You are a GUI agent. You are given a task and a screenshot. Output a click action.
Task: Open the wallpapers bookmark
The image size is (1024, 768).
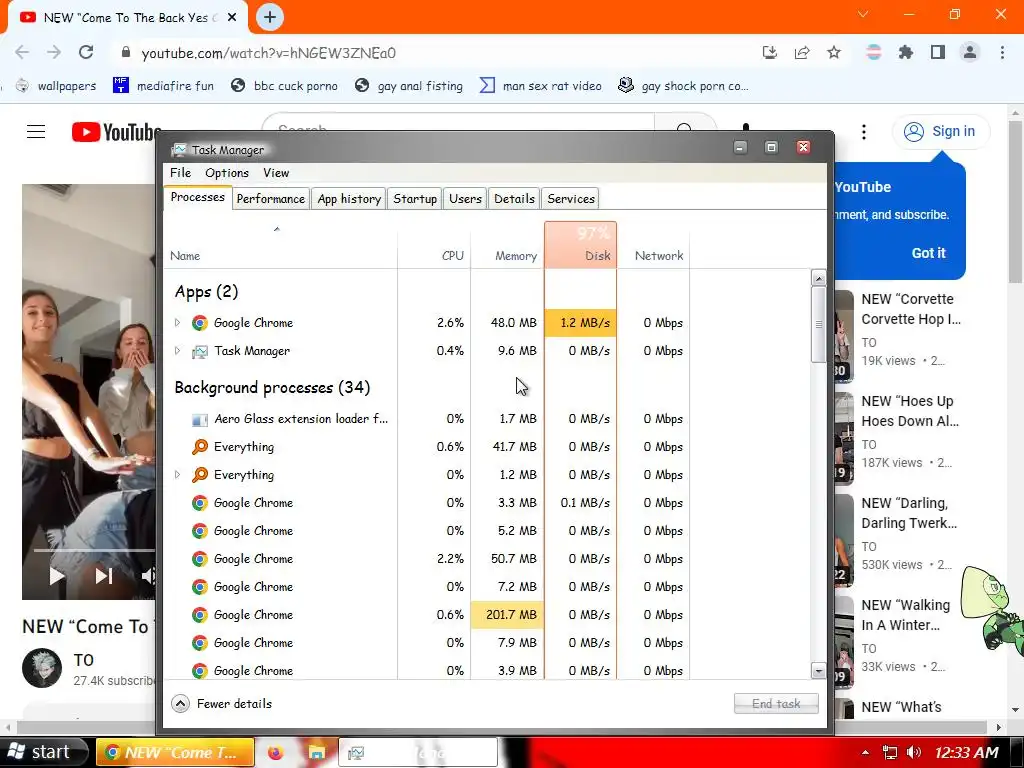tap(57, 86)
